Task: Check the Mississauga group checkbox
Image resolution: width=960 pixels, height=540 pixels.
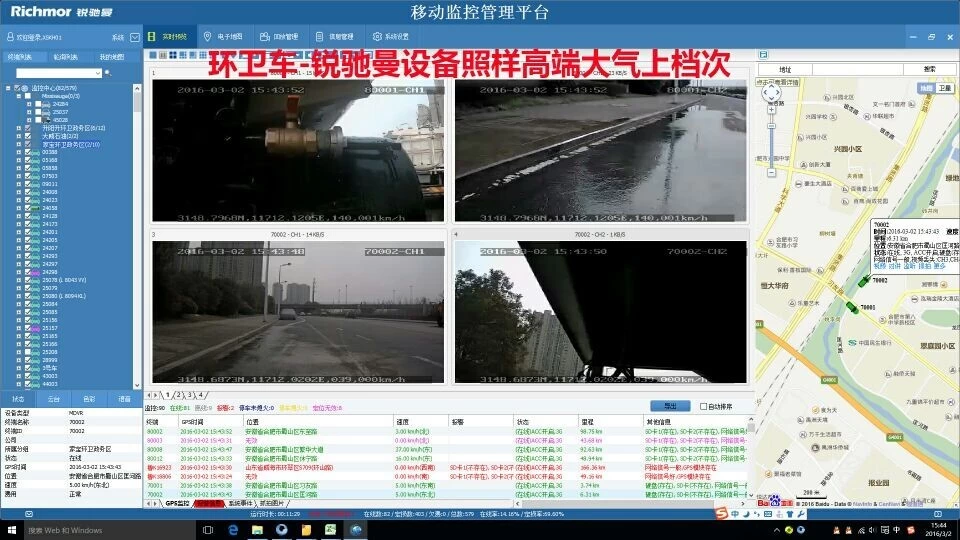Action: (28, 96)
